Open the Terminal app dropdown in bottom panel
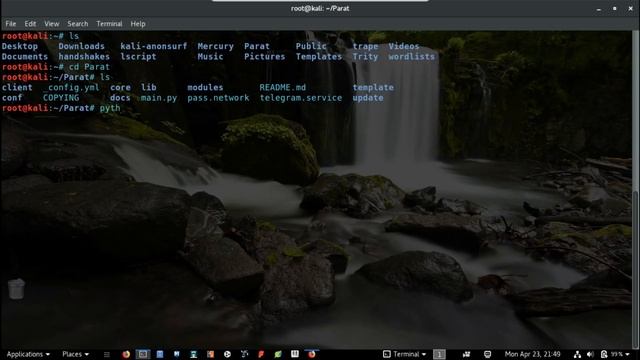Screen dimensions: 640x360 tap(404, 354)
